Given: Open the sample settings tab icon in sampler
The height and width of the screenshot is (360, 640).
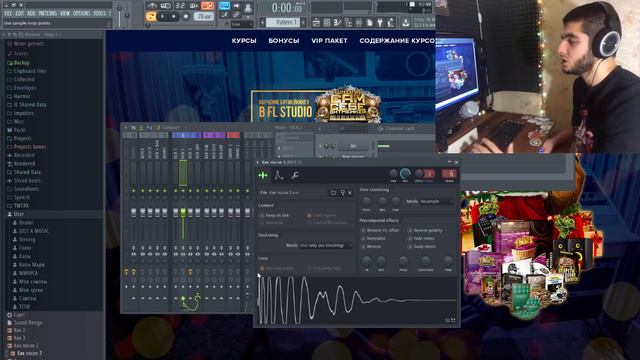Looking at the screenshot, I should pyautogui.click(x=263, y=175).
